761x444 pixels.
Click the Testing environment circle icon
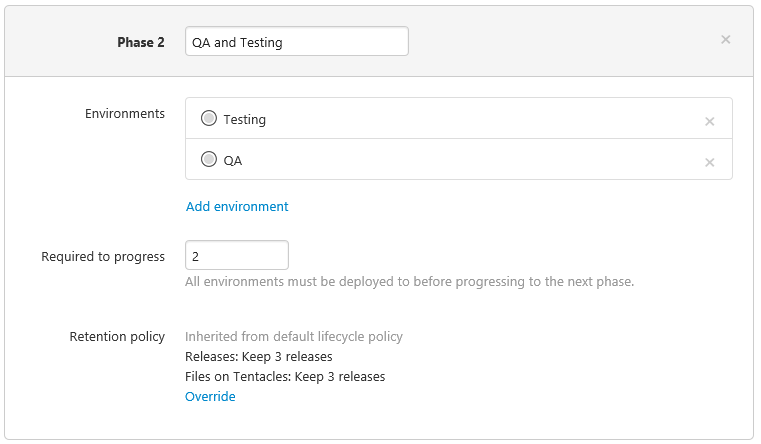(x=209, y=118)
